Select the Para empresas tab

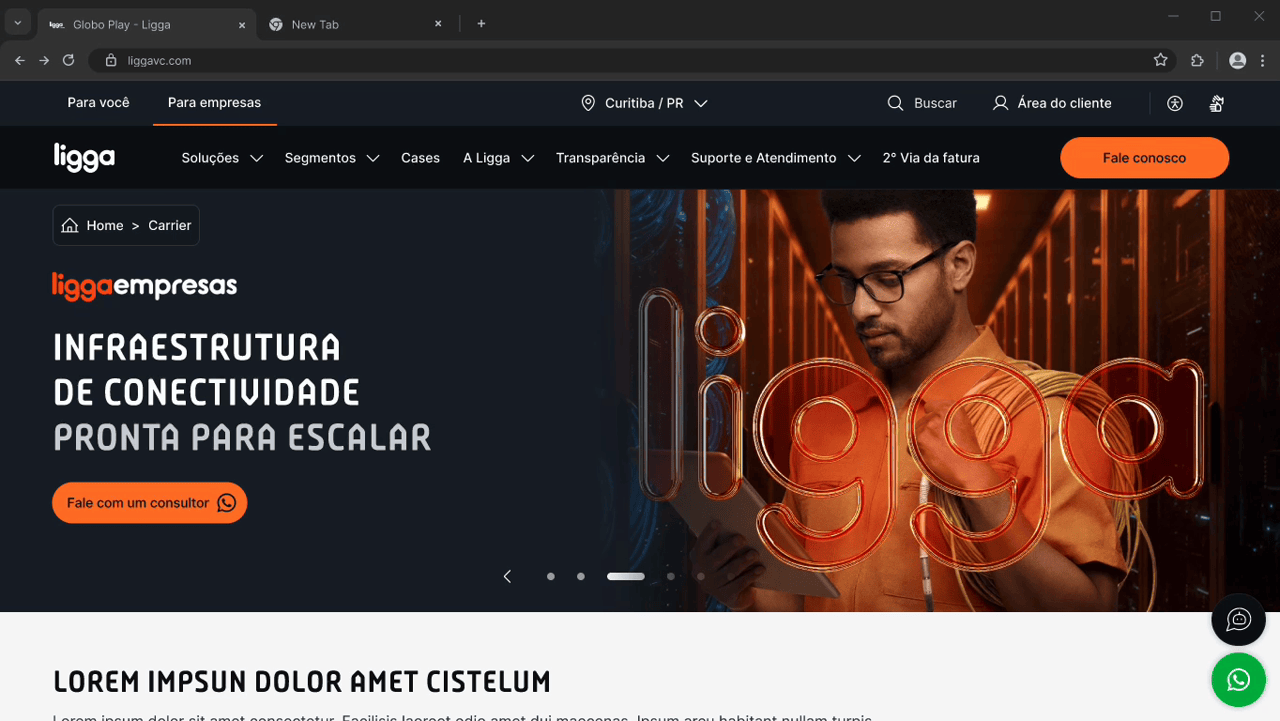coord(214,102)
